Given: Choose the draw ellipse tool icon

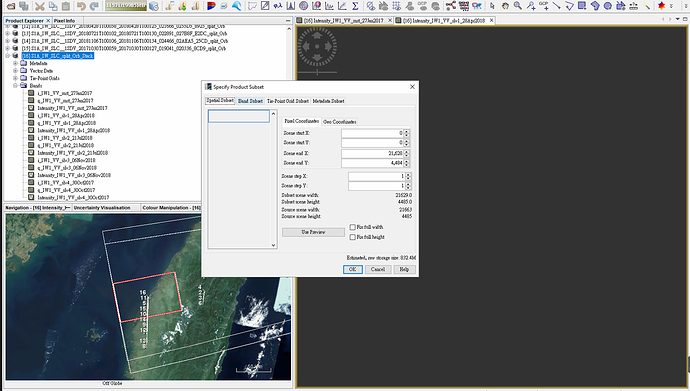Looking at the screenshot, I should coord(608,6).
